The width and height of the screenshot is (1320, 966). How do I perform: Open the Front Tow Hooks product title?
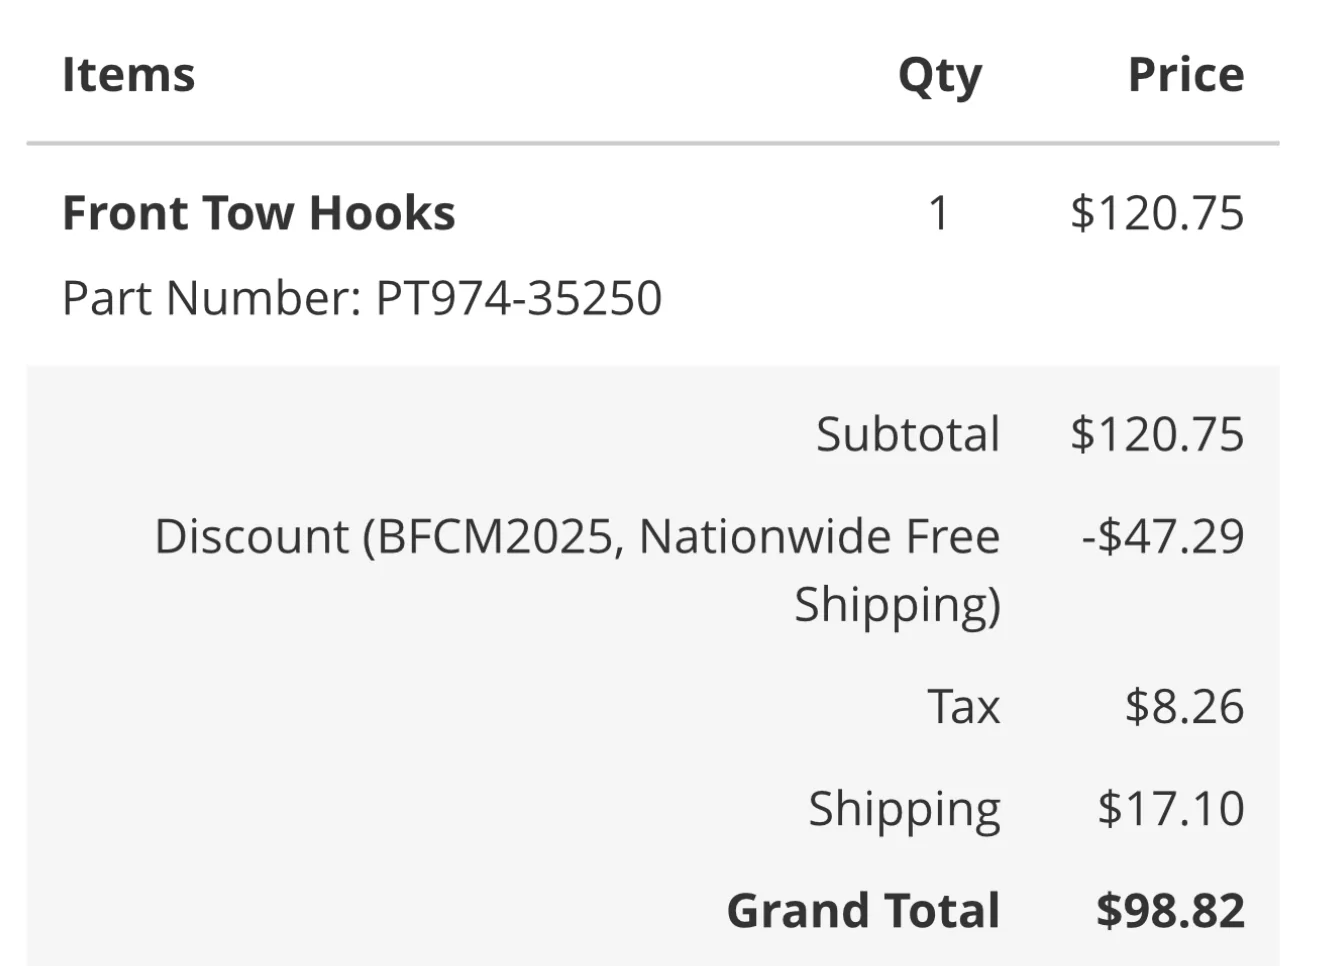[258, 213]
